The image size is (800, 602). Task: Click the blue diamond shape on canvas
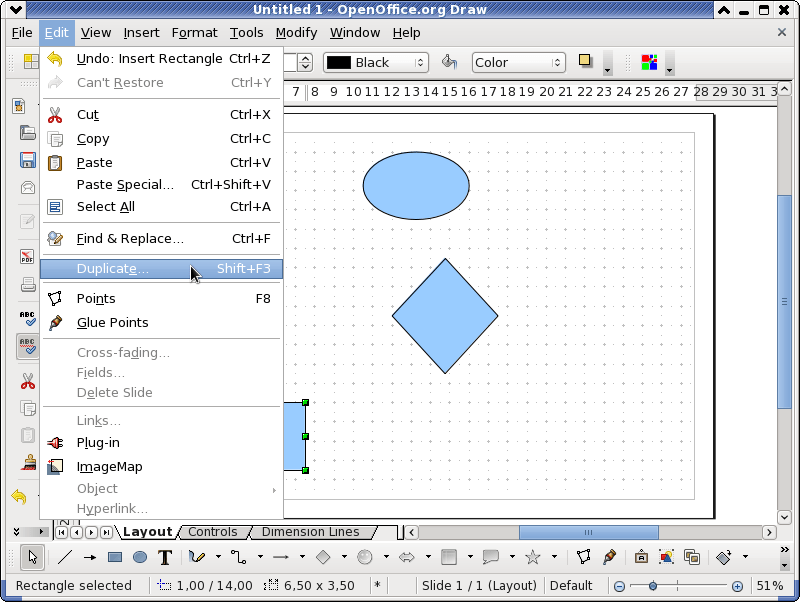[x=445, y=316]
